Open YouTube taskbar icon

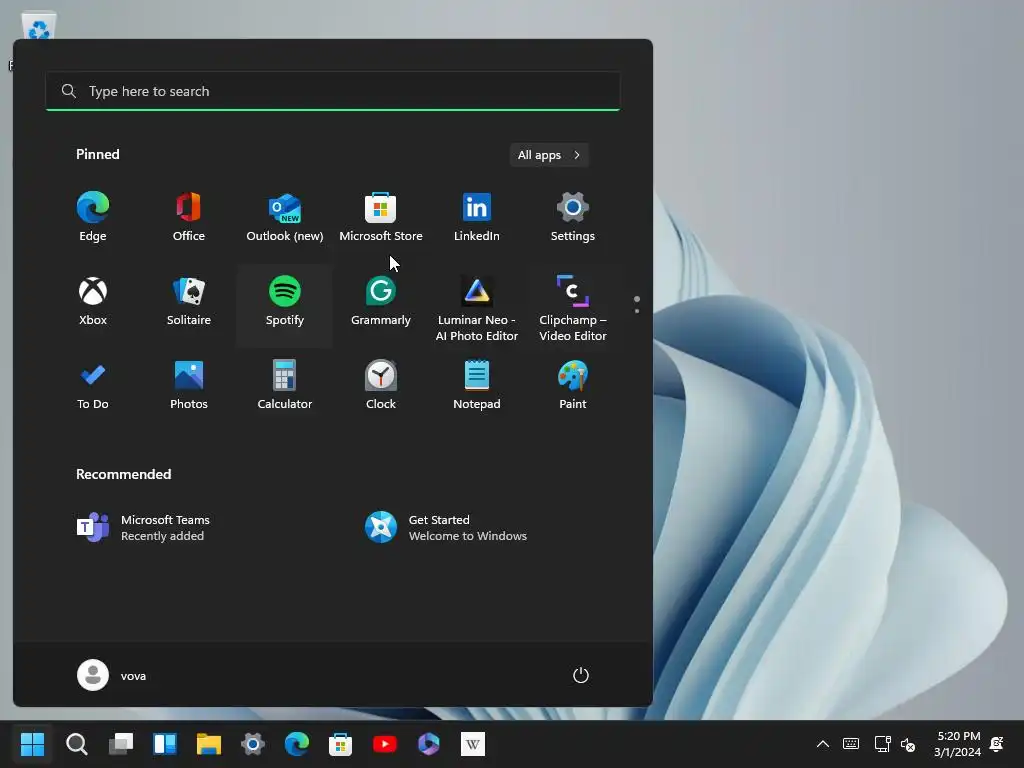pyautogui.click(x=385, y=744)
